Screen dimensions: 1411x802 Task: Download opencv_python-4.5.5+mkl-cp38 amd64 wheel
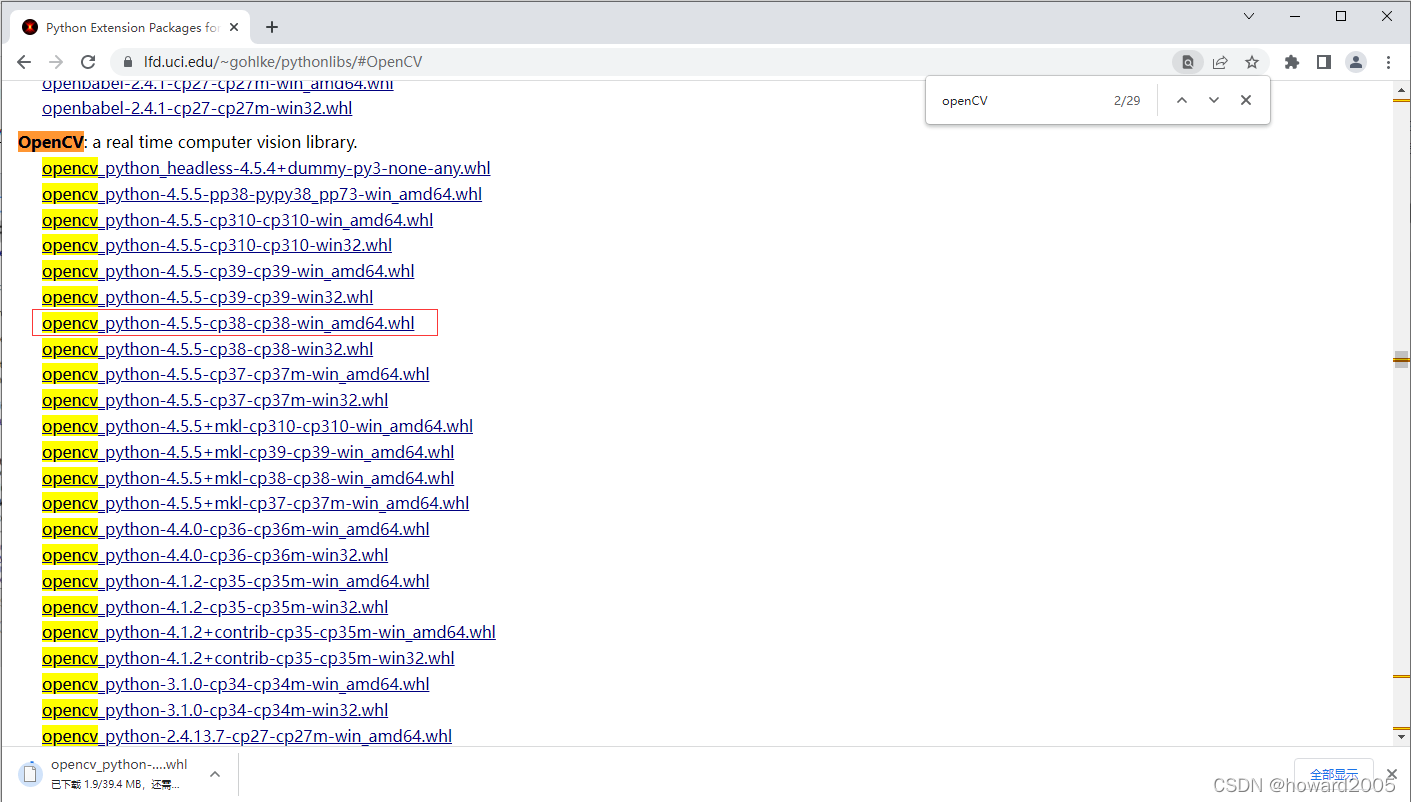(x=248, y=478)
